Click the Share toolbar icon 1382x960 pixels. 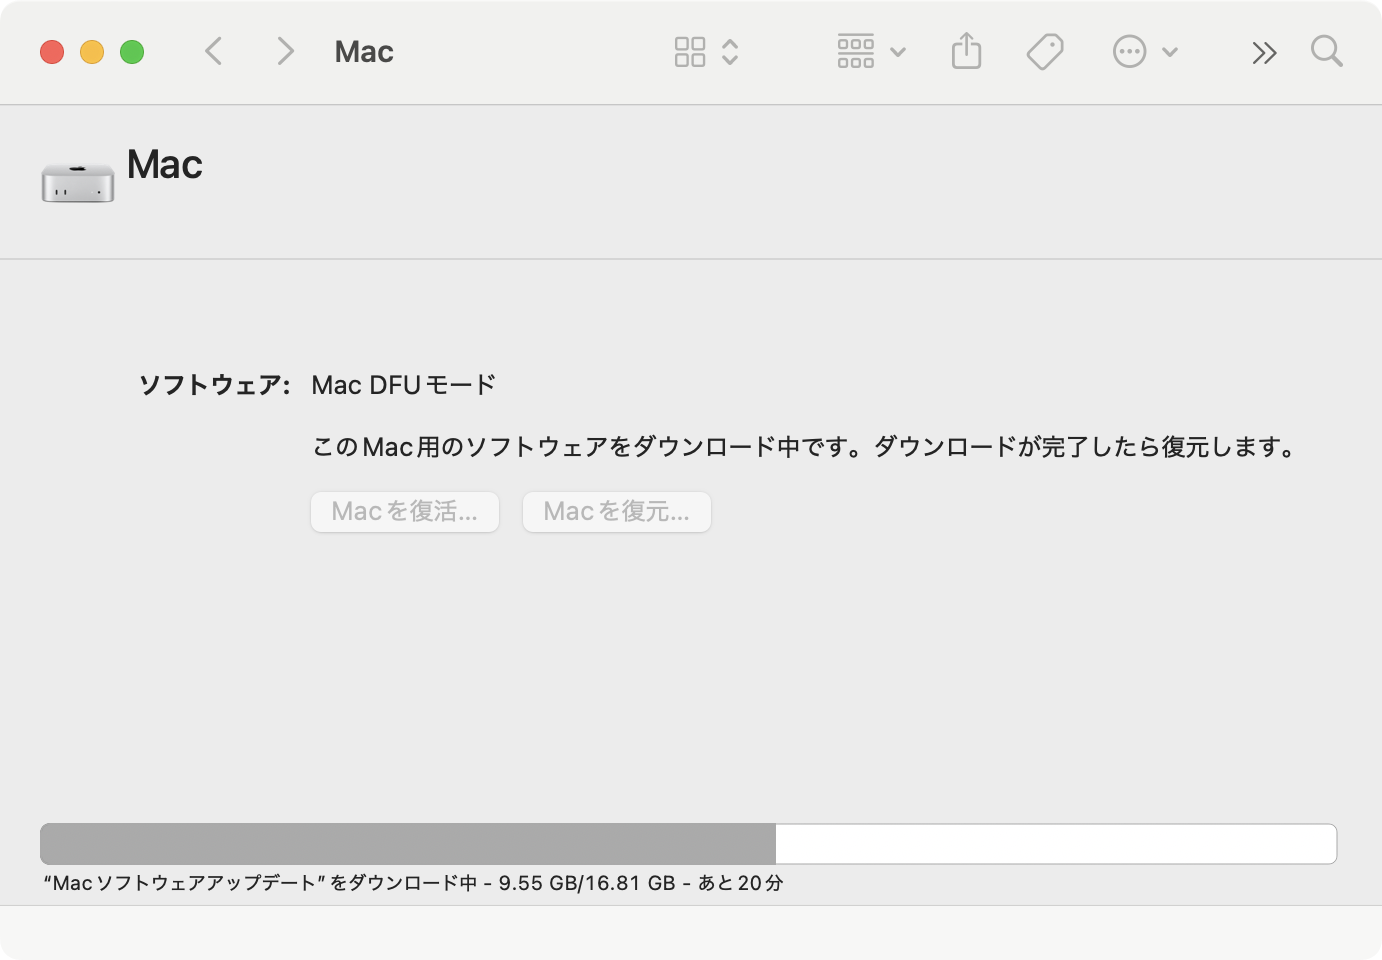[966, 51]
